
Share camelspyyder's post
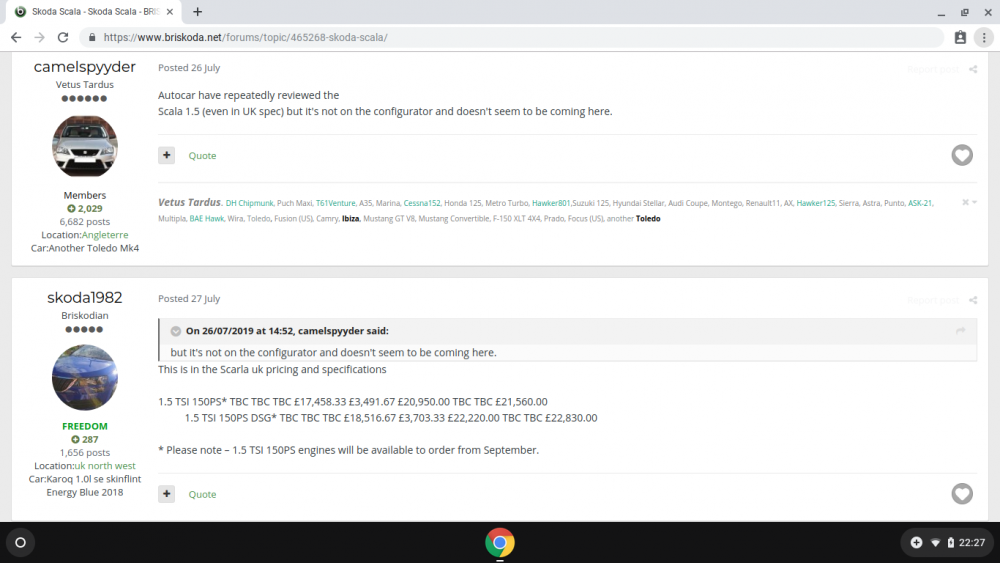click(x=973, y=69)
